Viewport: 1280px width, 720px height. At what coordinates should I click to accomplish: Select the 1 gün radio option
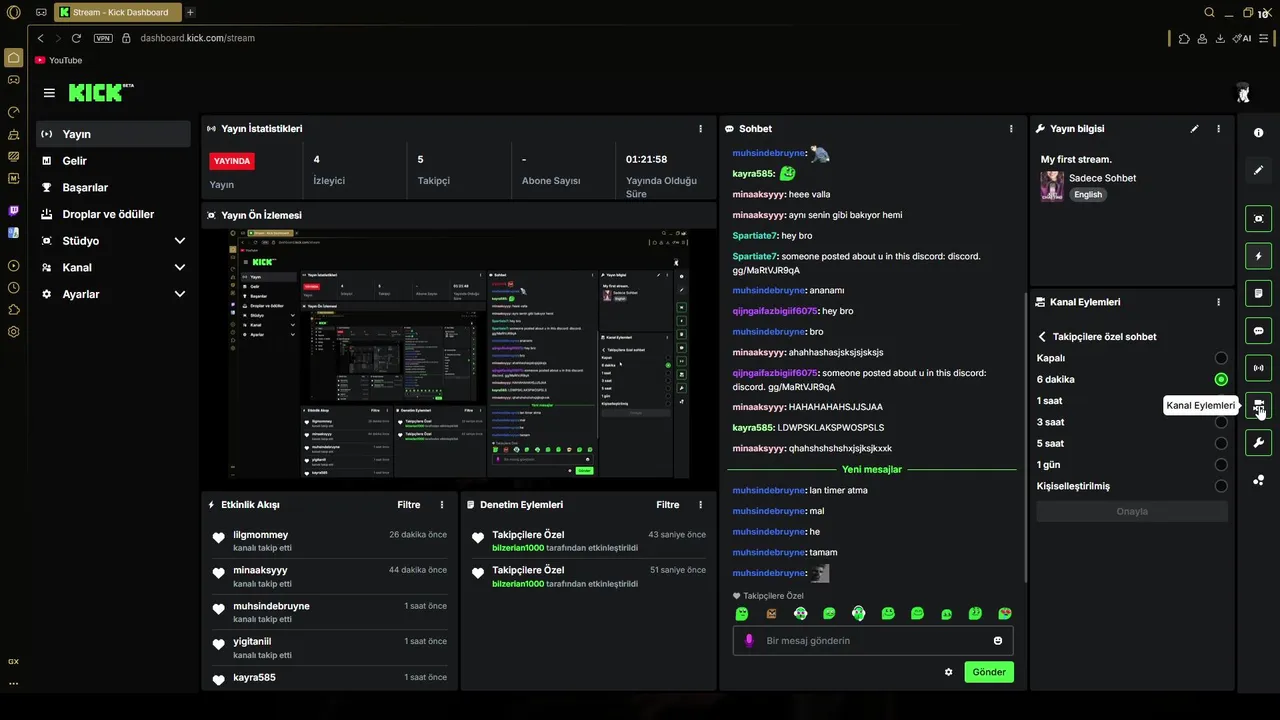point(1221,465)
